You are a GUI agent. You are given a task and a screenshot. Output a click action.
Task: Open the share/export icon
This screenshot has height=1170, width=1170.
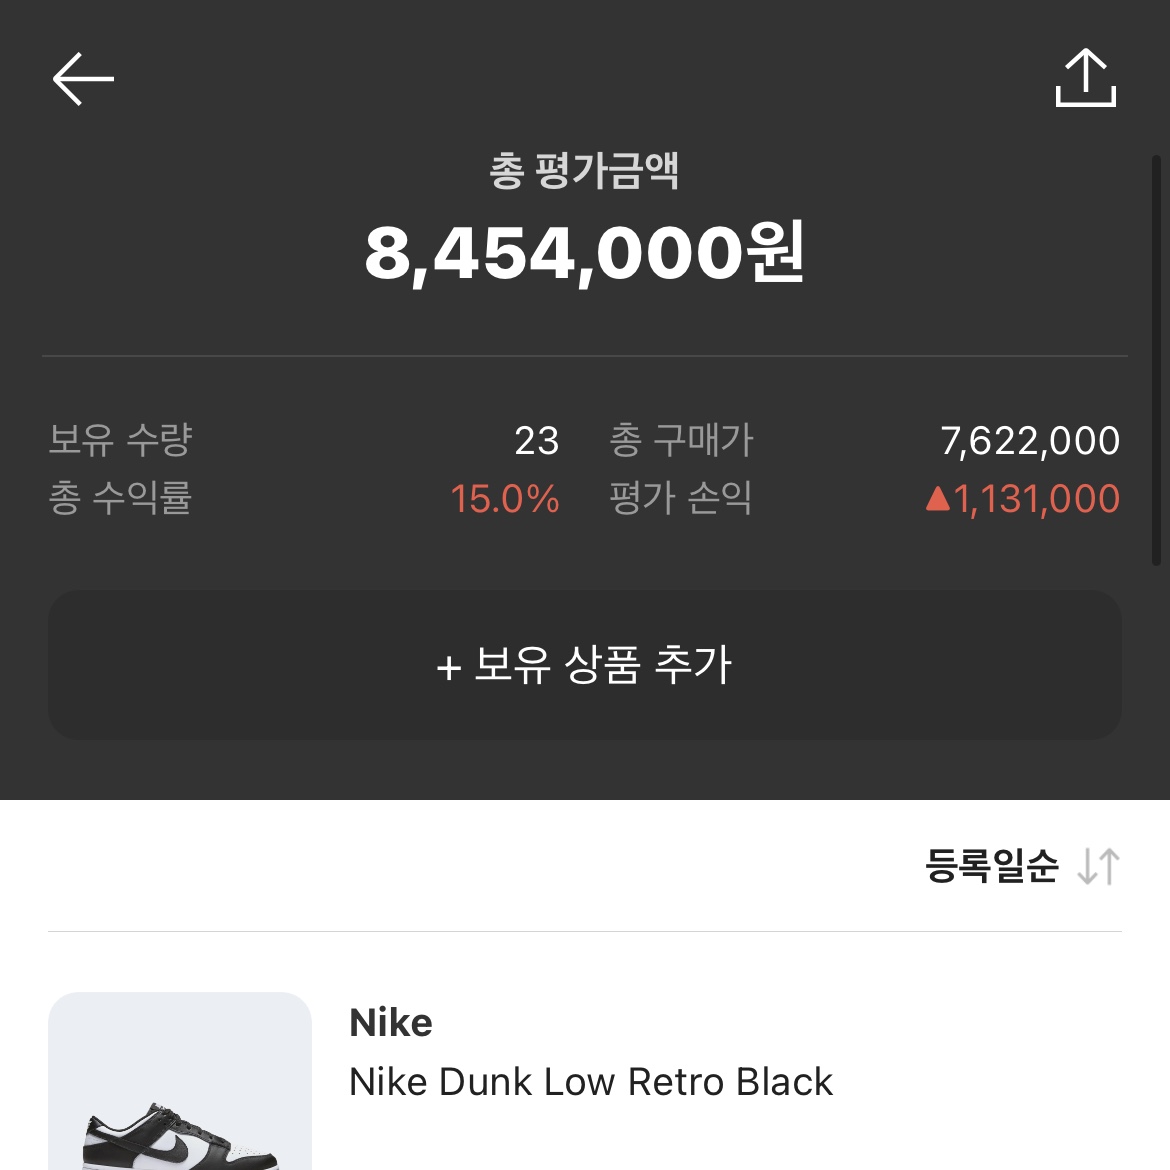[x=1085, y=78]
